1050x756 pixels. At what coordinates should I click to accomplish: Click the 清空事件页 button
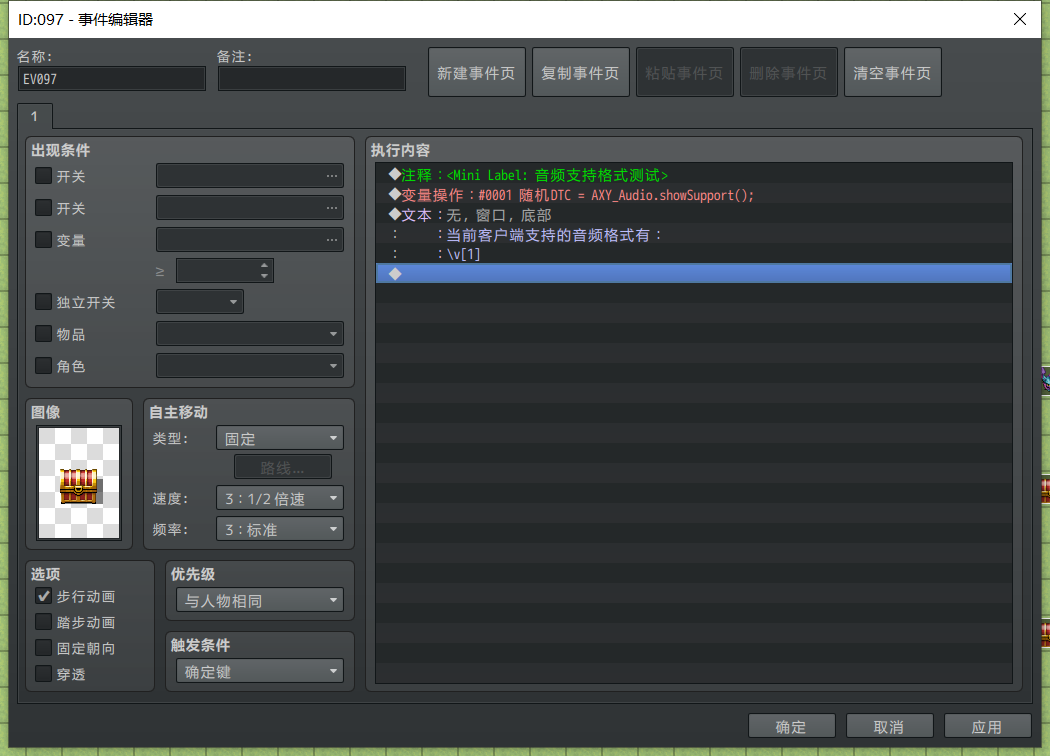893,72
